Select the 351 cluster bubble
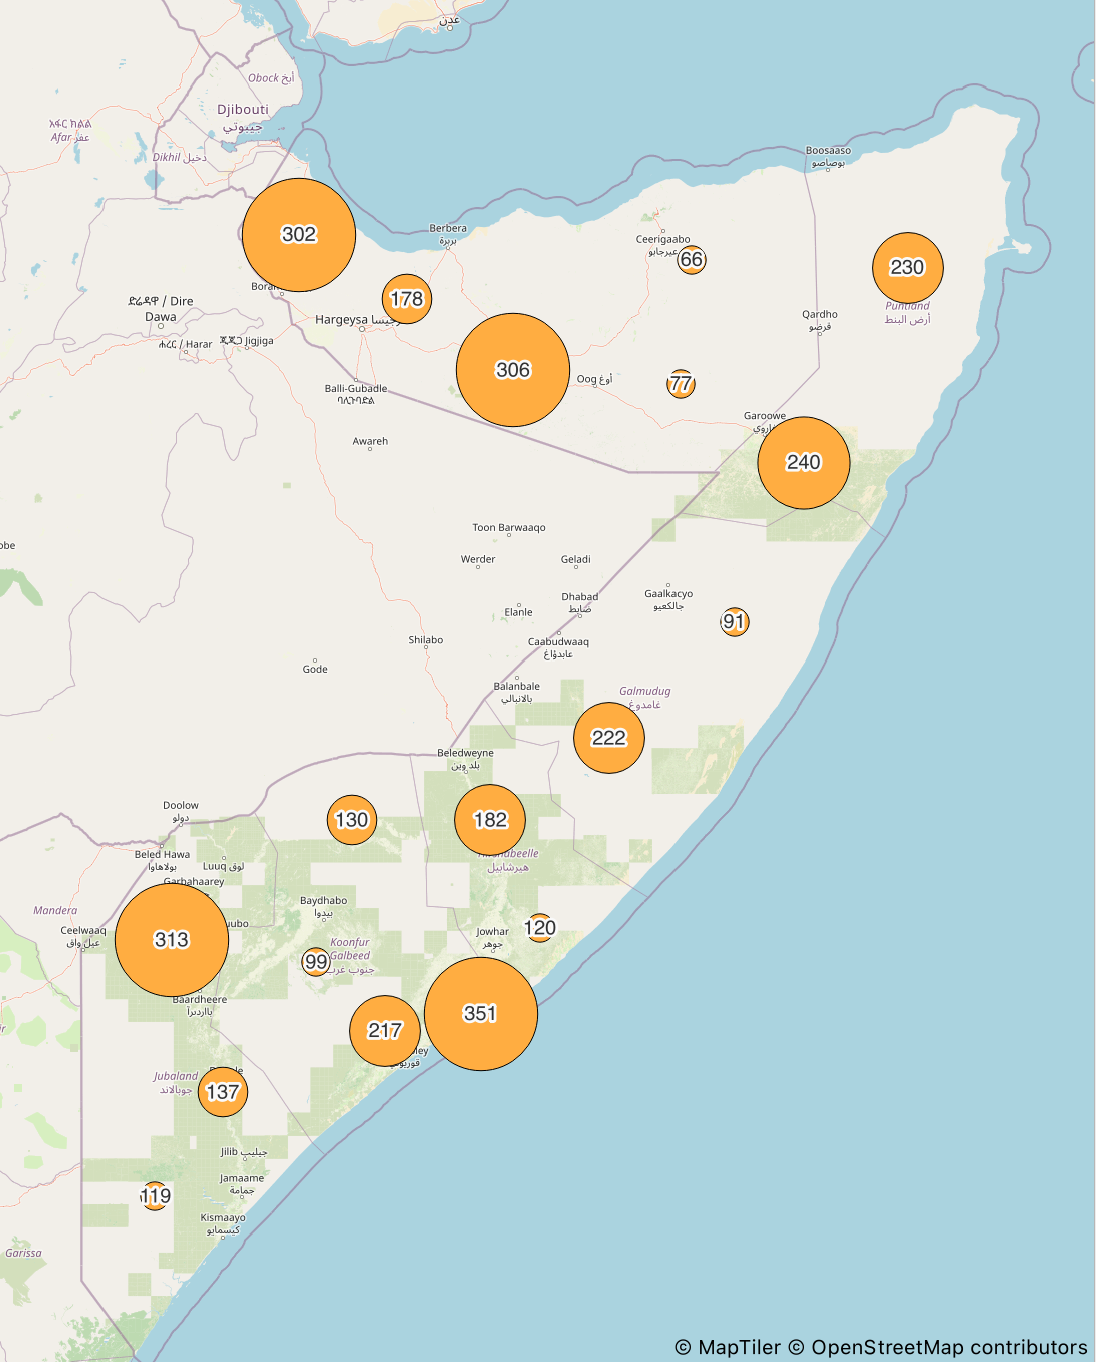This screenshot has height=1362, width=1096. (x=481, y=1014)
